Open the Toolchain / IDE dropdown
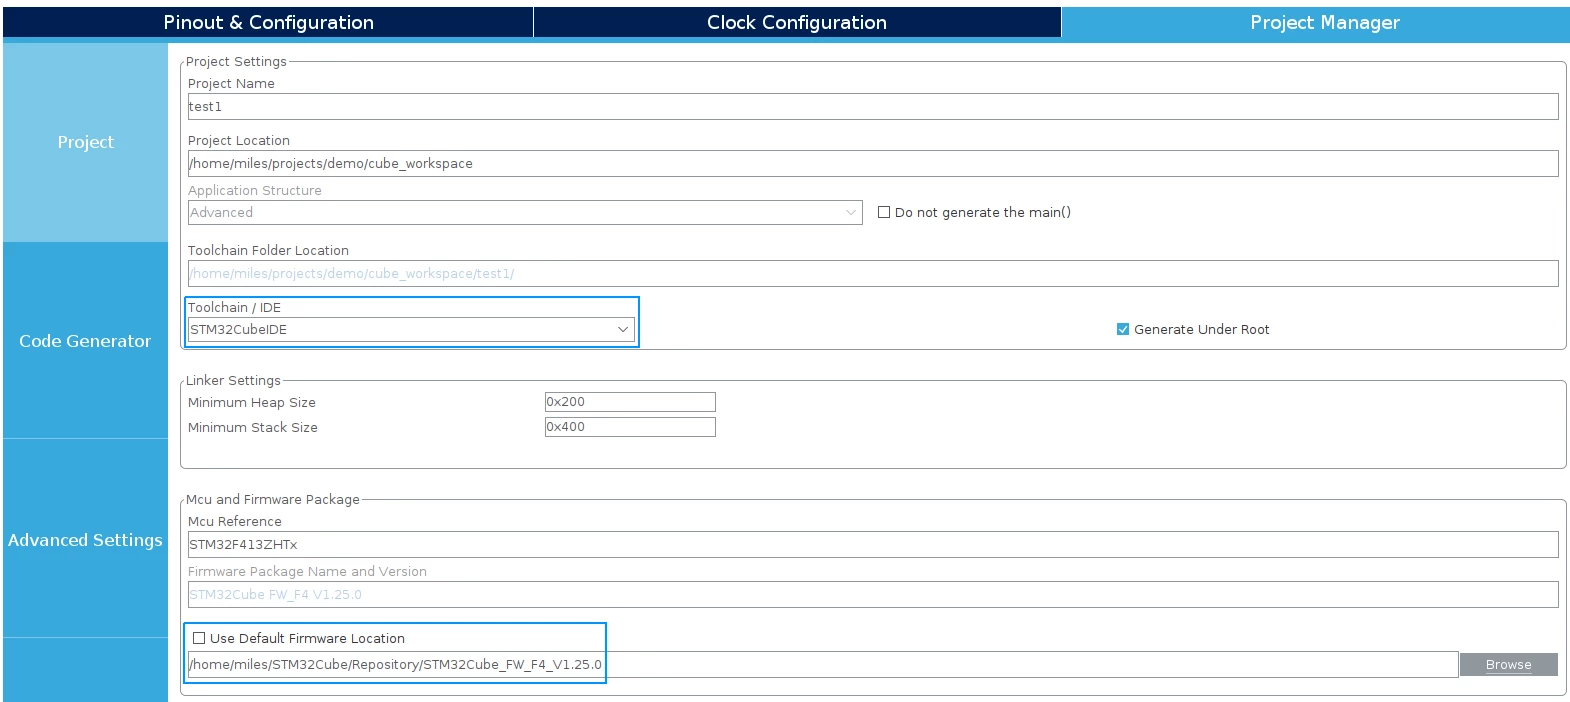Screen dimensions: 1570x702 click(412, 329)
